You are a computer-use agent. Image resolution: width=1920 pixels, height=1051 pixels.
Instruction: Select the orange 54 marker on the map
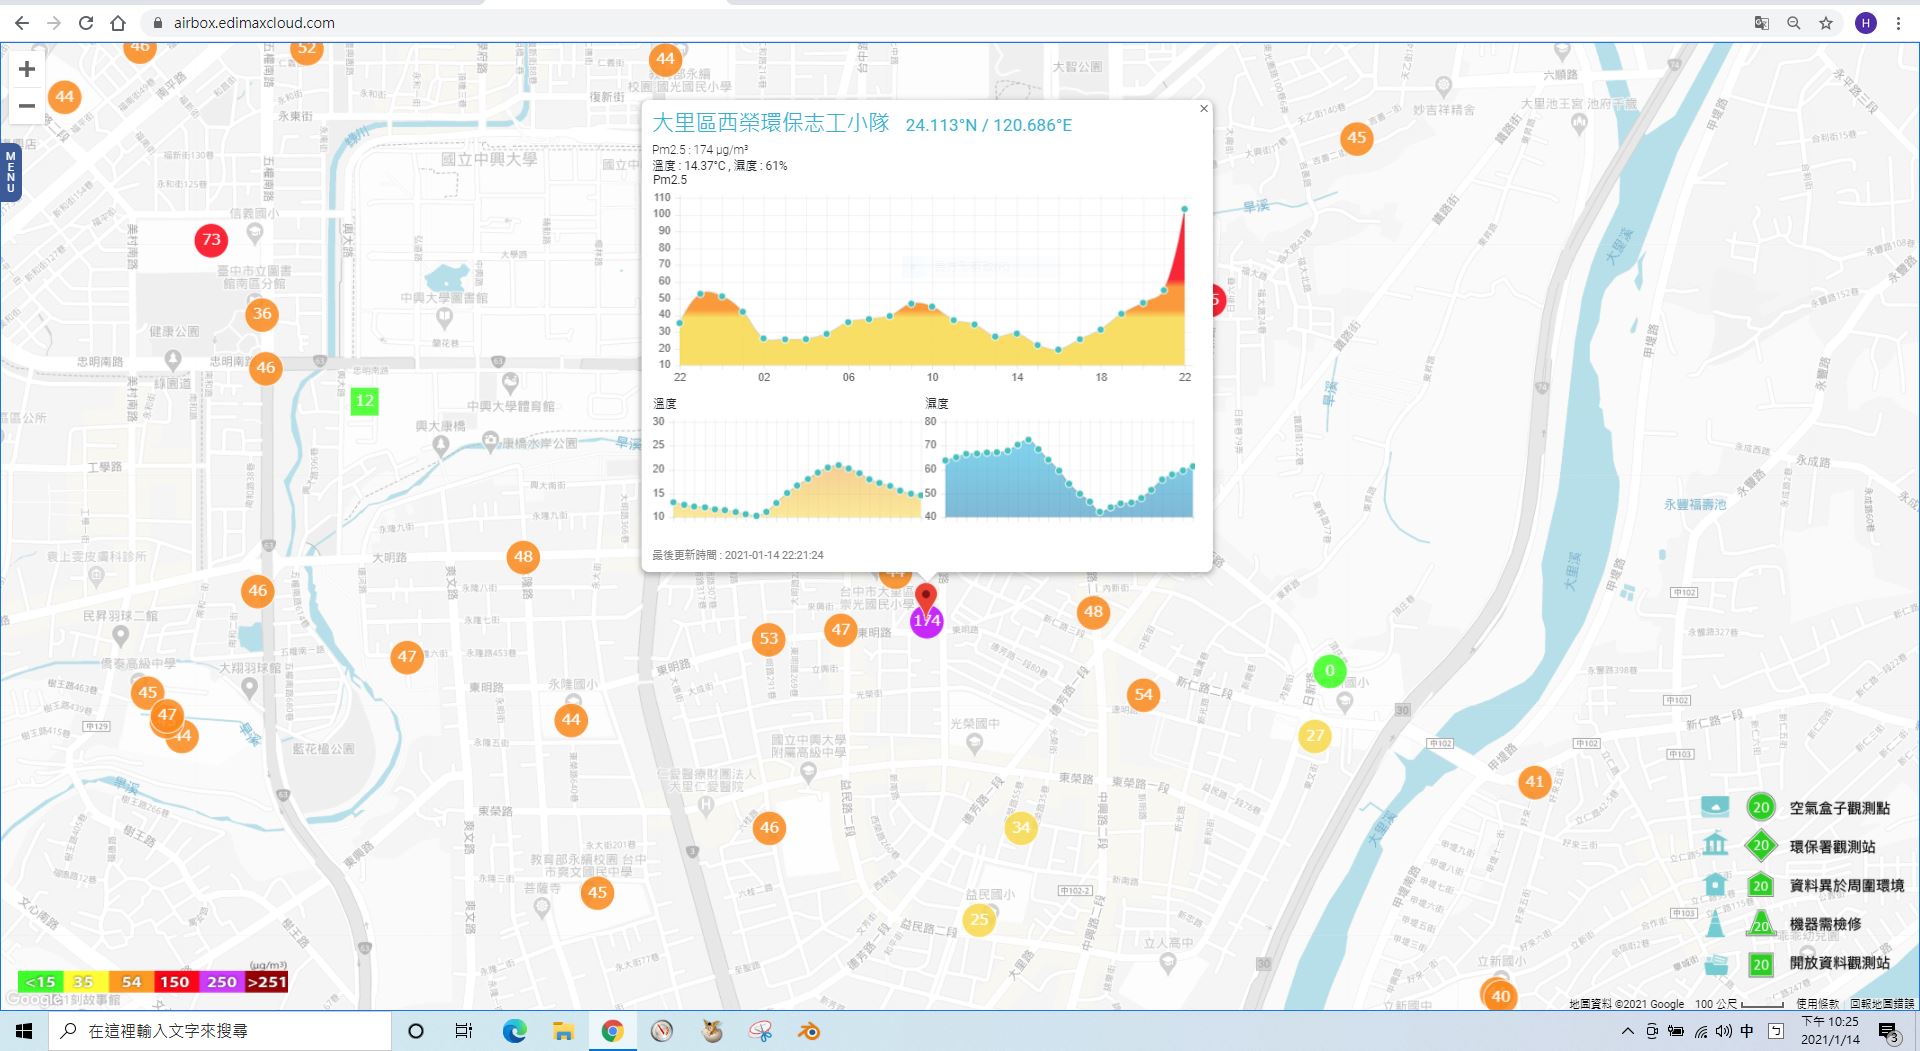1143,695
